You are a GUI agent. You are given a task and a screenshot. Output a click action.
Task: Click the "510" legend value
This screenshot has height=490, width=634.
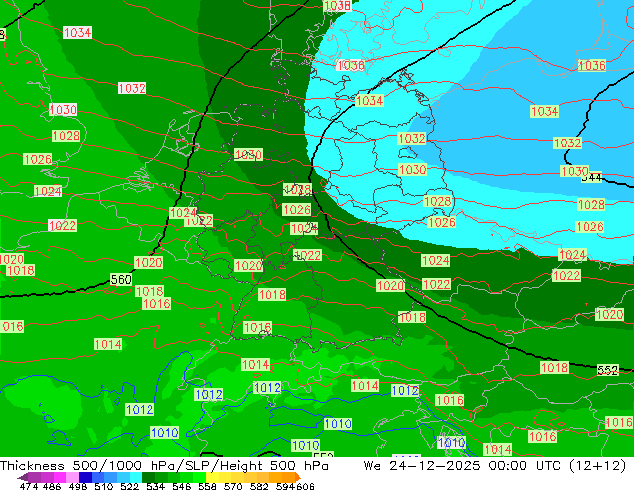(x=104, y=486)
